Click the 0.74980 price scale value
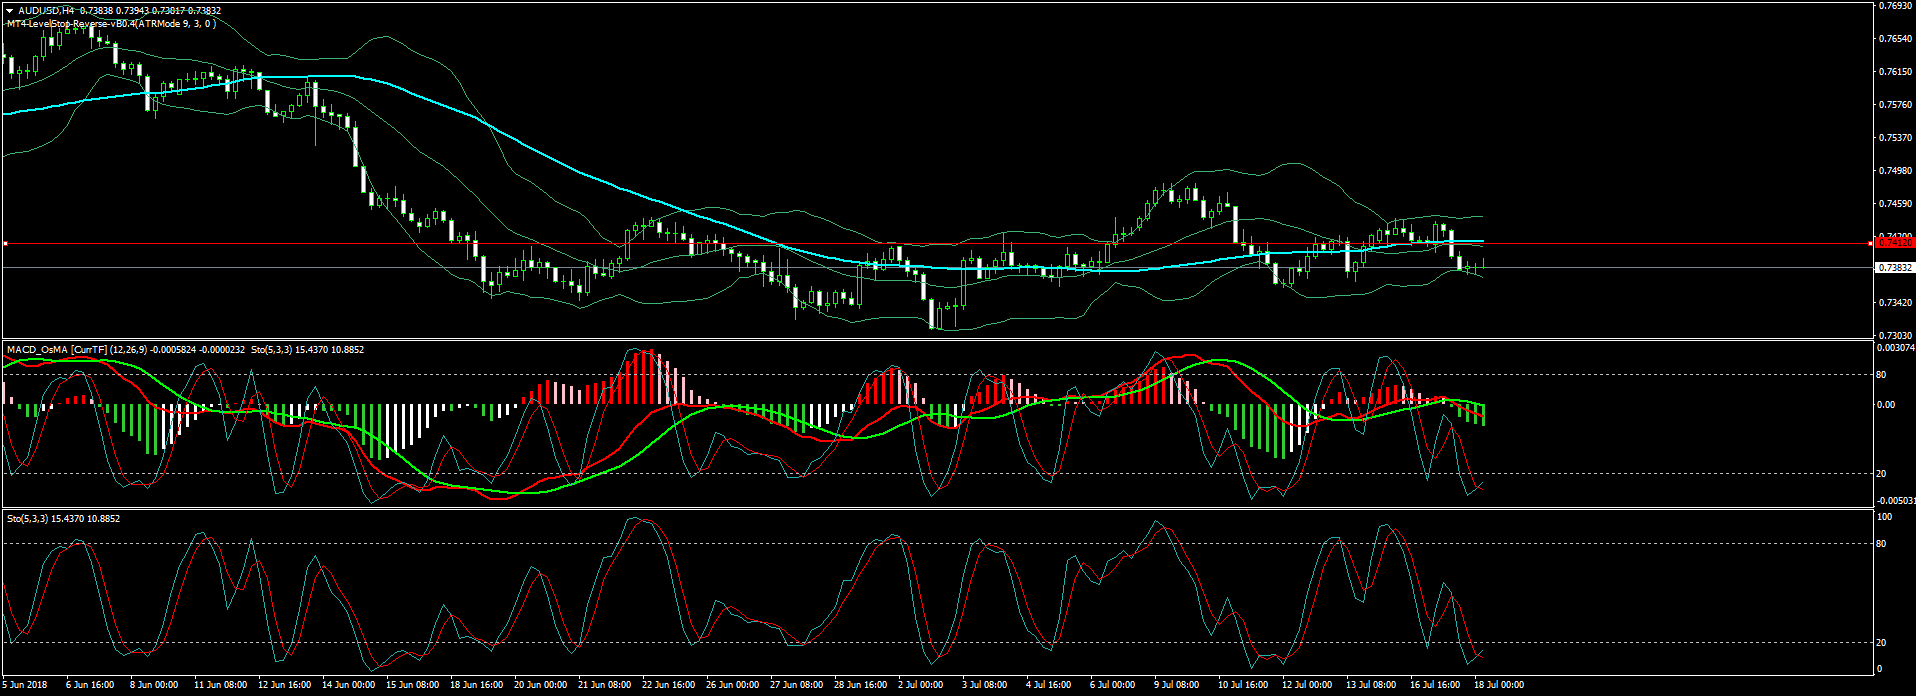Screen dimensions: 1916x696 click(x=1894, y=171)
